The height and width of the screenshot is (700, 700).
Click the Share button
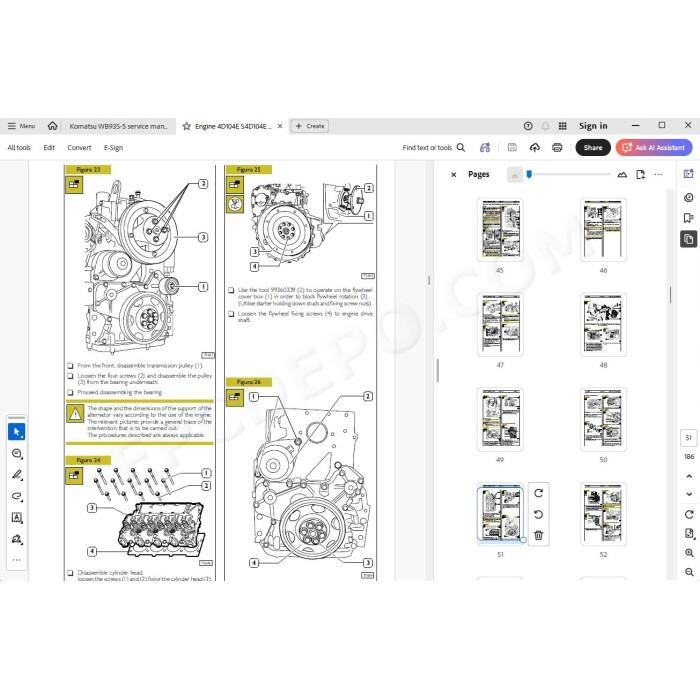593,148
